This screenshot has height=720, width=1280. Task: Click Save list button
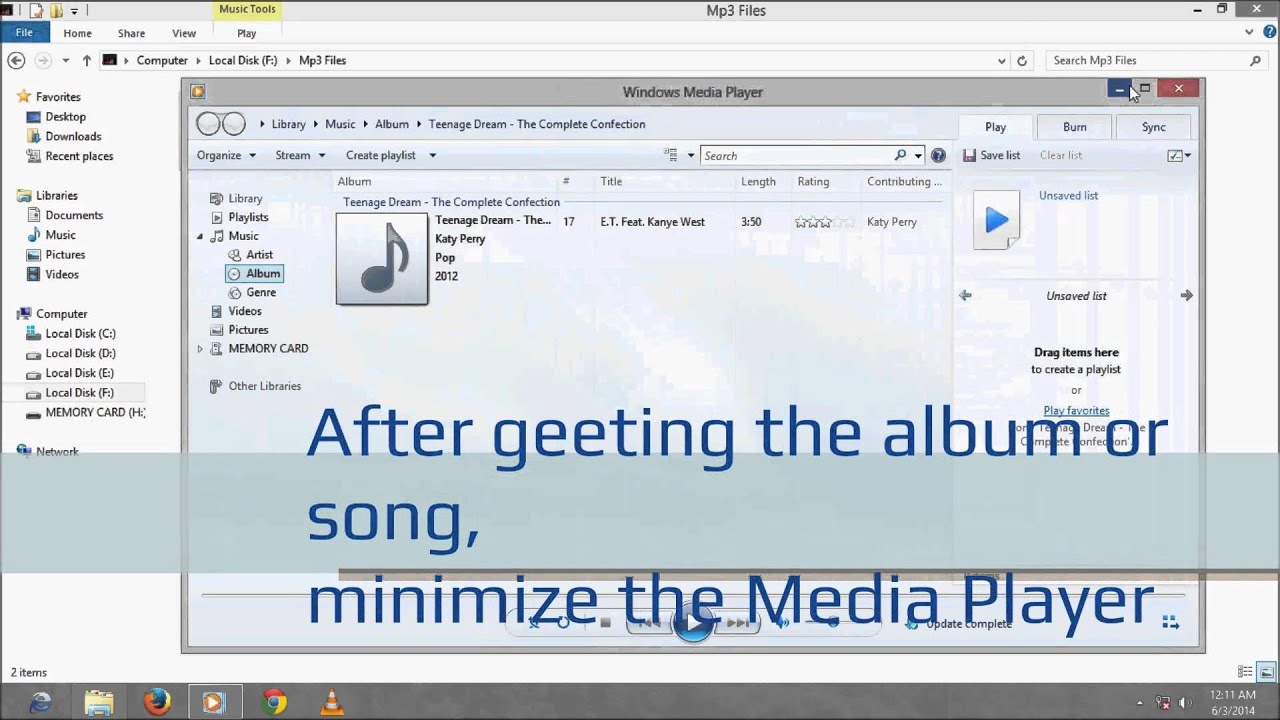point(992,155)
